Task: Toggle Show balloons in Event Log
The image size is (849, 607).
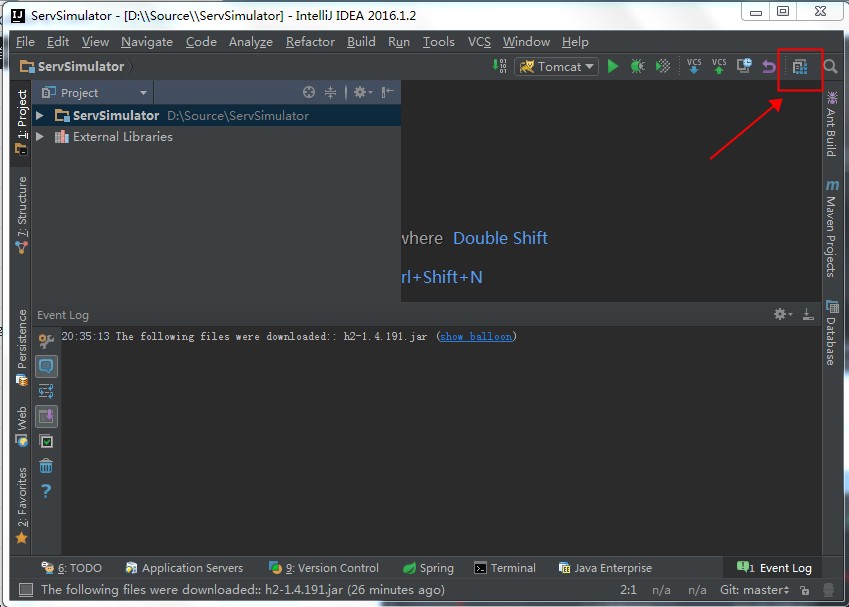Action: click(46, 367)
